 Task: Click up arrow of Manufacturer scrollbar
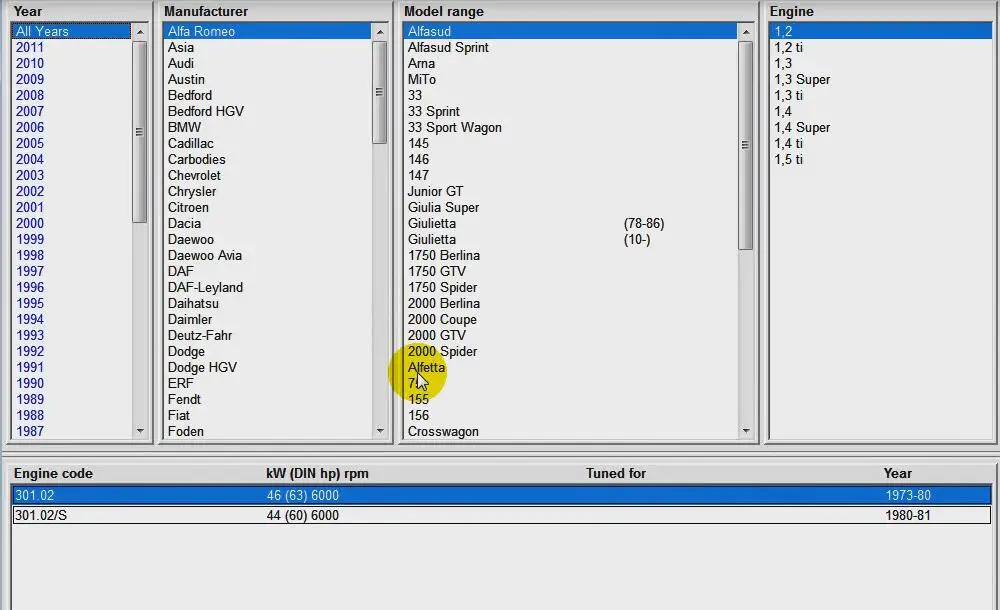coord(380,31)
